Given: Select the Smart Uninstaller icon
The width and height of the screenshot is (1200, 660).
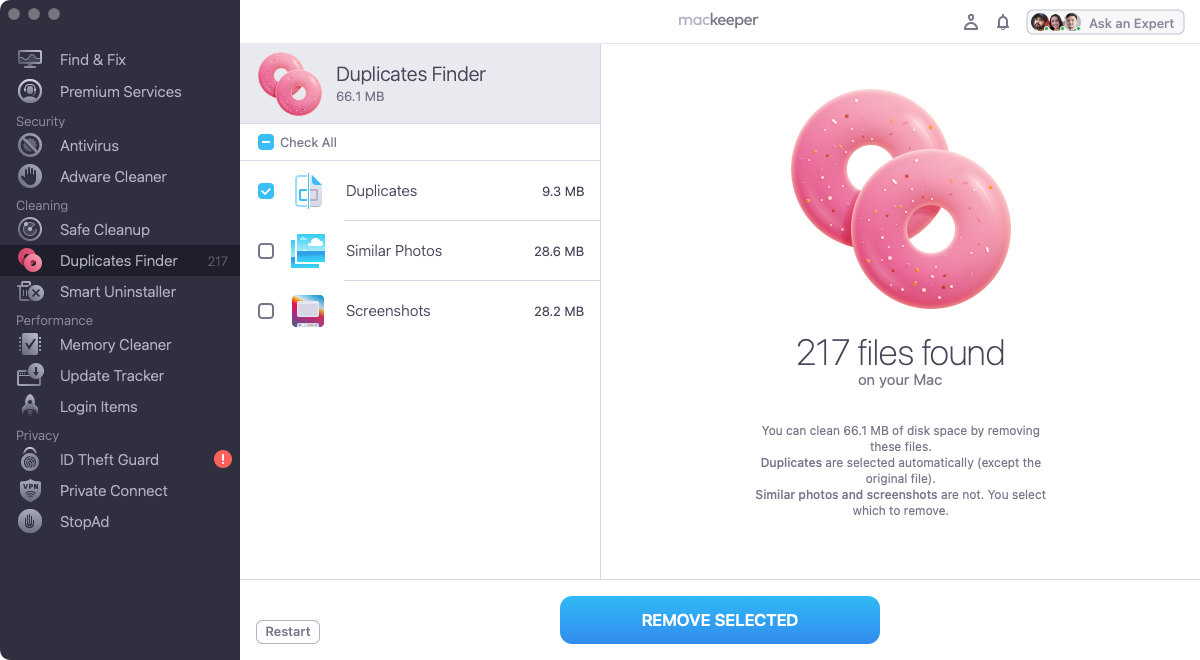Looking at the screenshot, I should coord(30,292).
